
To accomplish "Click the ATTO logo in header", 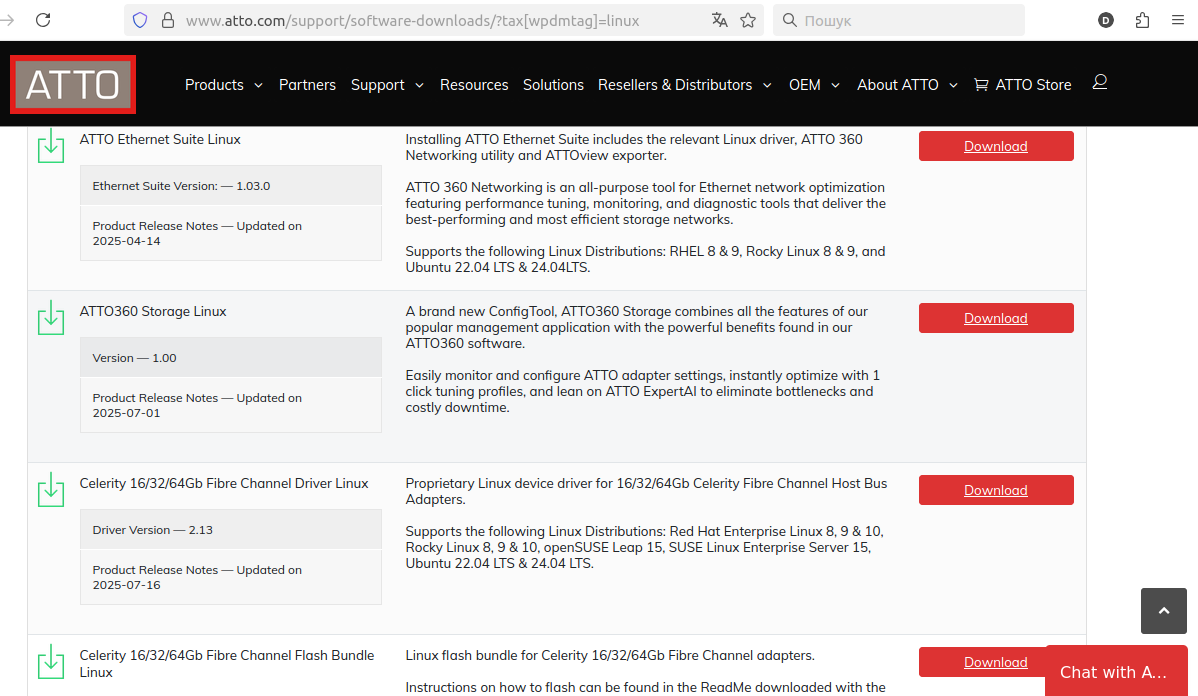I will pyautogui.click(x=73, y=85).
